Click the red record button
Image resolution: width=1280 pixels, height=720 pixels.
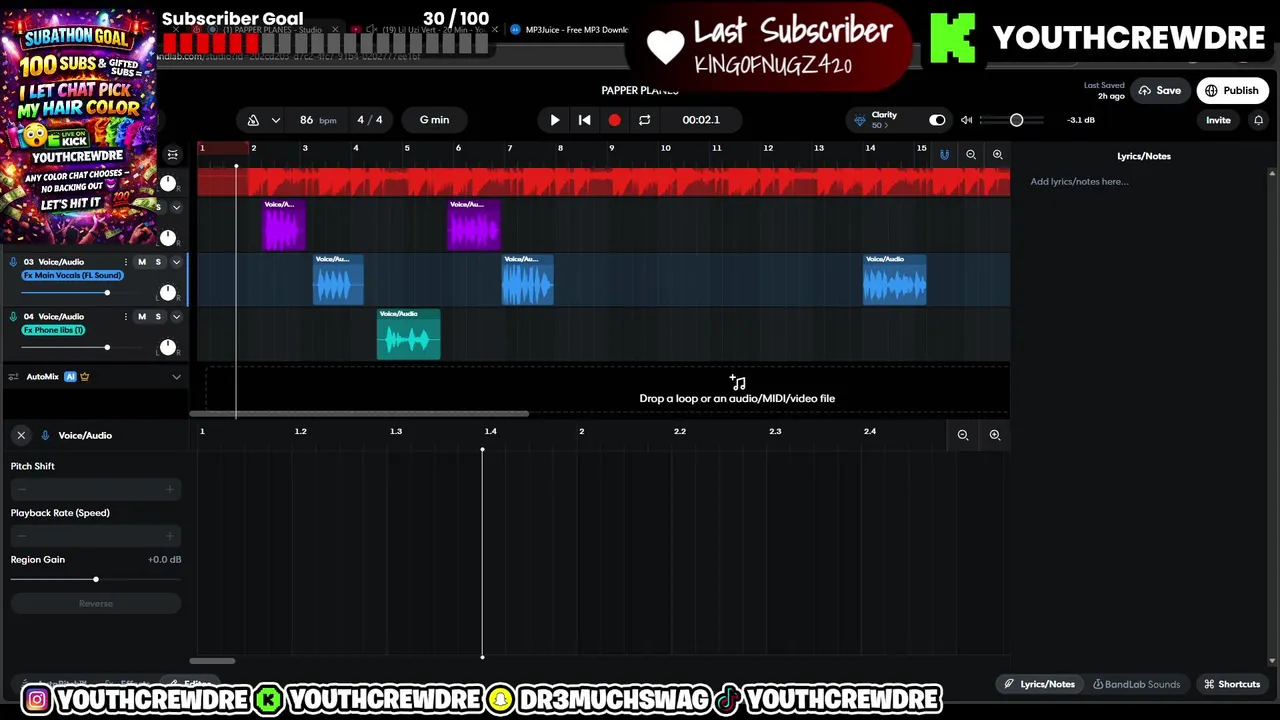(x=614, y=120)
